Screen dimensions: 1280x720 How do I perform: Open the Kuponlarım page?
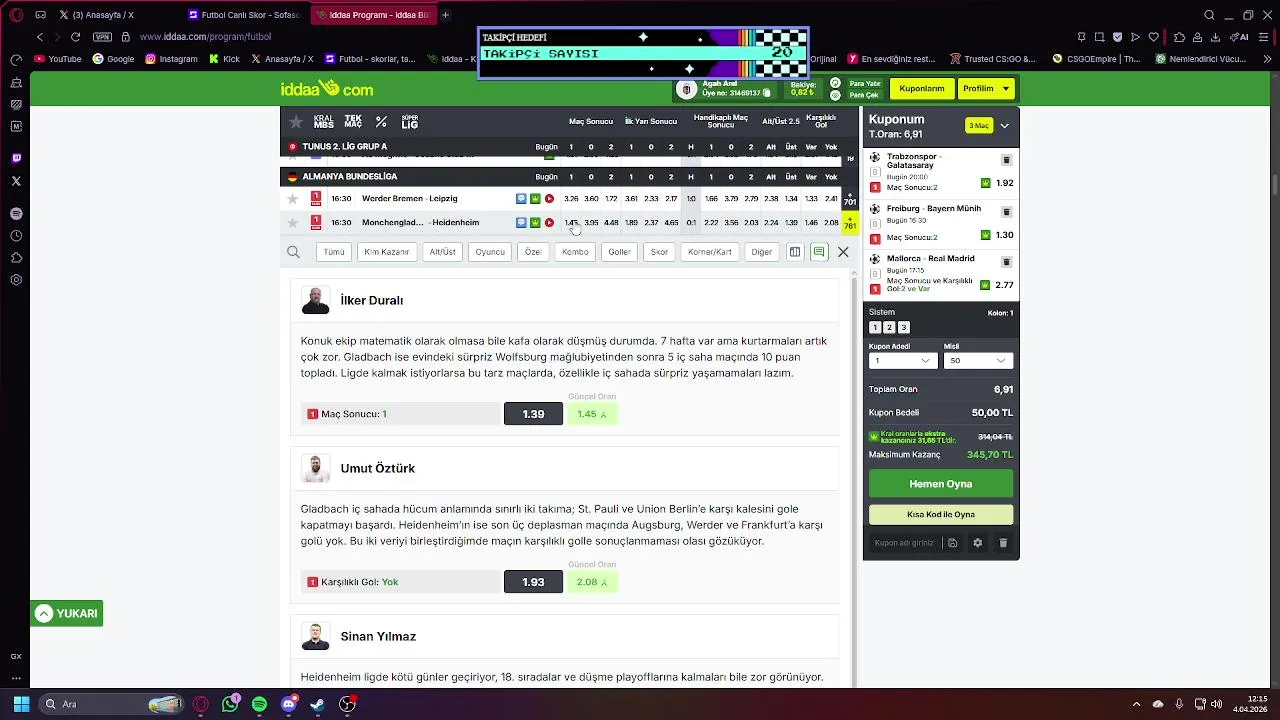tap(921, 89)
